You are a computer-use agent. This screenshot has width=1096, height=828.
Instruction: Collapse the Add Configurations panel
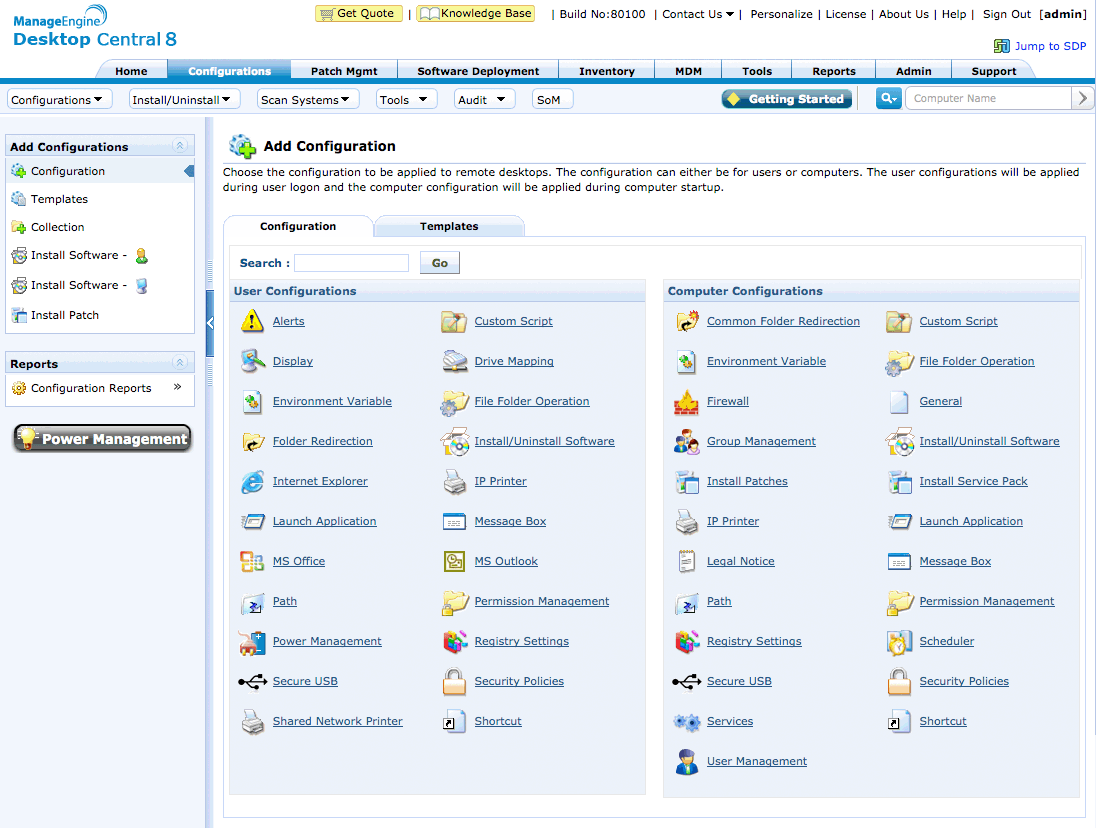pyautogui.click(x=180, y=145)
